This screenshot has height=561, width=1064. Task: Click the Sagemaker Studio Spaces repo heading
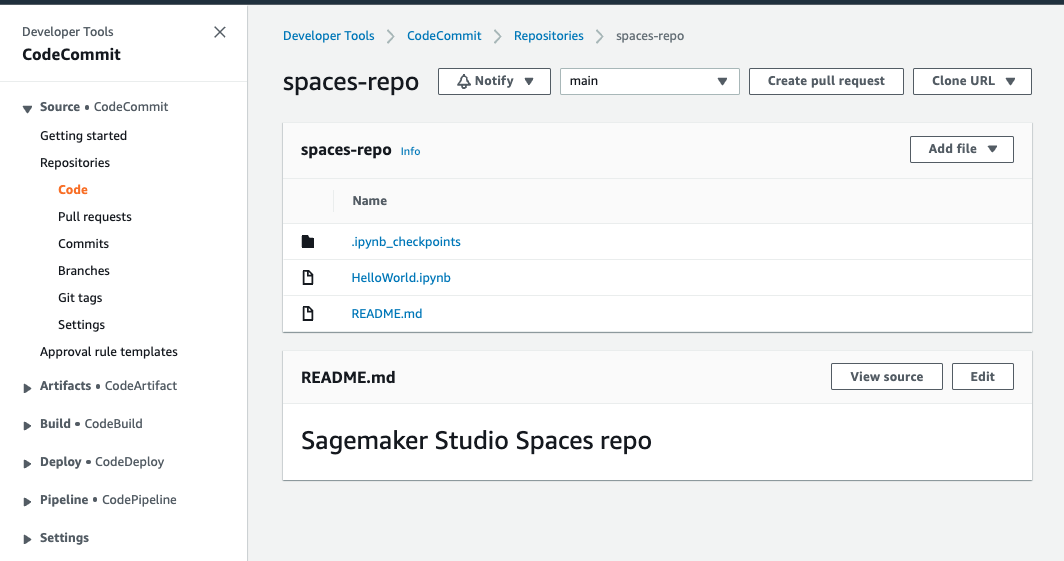point(476,441)
